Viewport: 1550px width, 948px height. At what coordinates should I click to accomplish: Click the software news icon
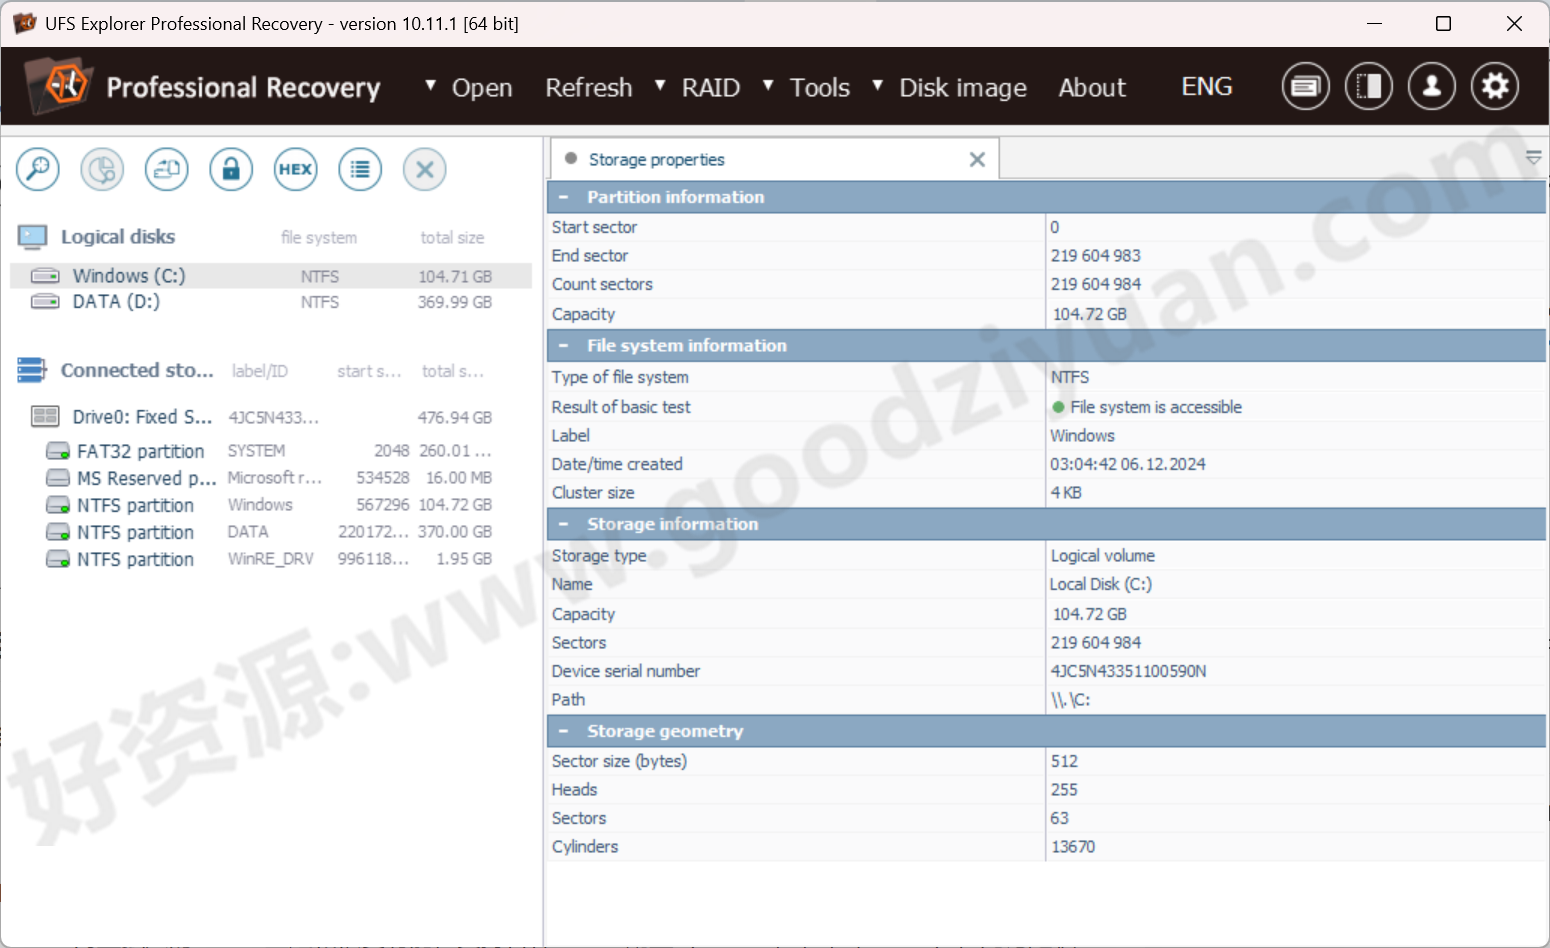1305,86
